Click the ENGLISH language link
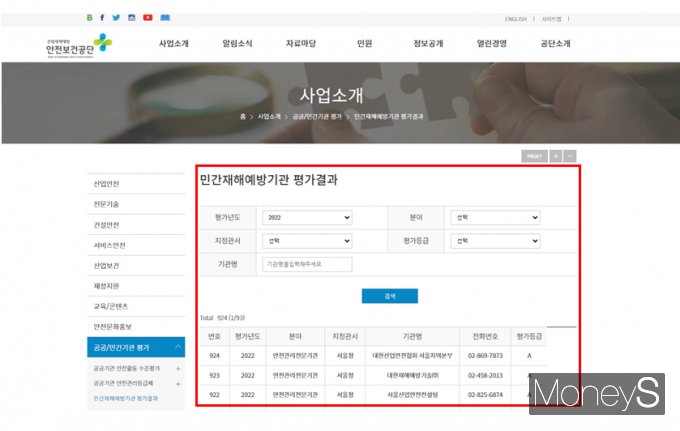Screen dimensions: 680x431 (516, 19)
